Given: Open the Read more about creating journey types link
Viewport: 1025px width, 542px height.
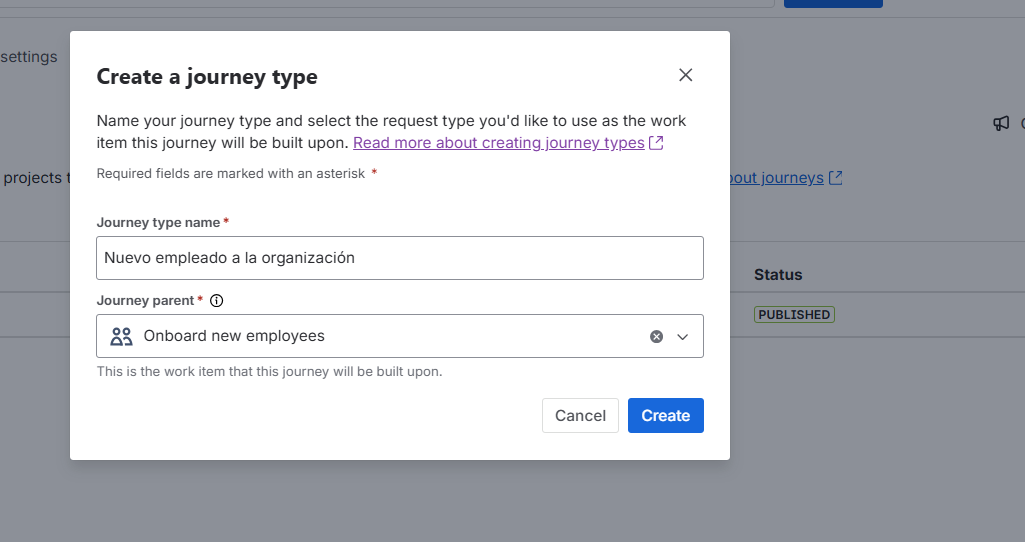Looking at the screenshot, I should click(498, 143).
